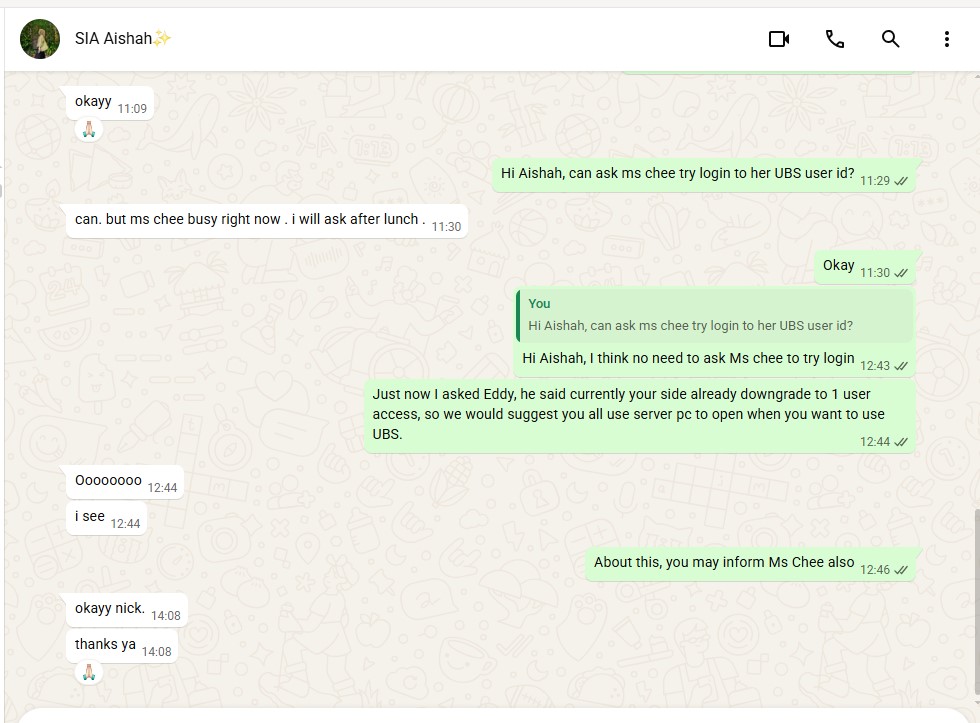
Task: Click praying hands reaction under okayy message
Action: (x=89, y=129)
